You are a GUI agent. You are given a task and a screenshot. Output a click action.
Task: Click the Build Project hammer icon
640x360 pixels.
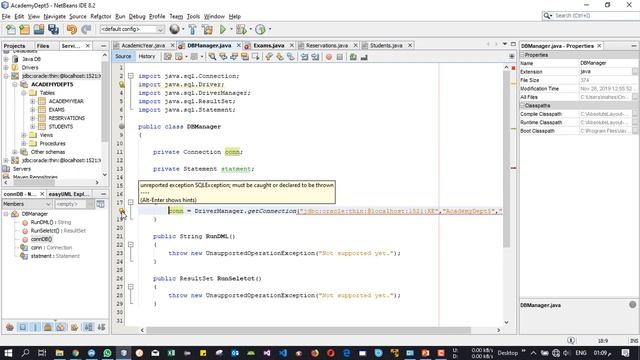[x=193, y=29]
